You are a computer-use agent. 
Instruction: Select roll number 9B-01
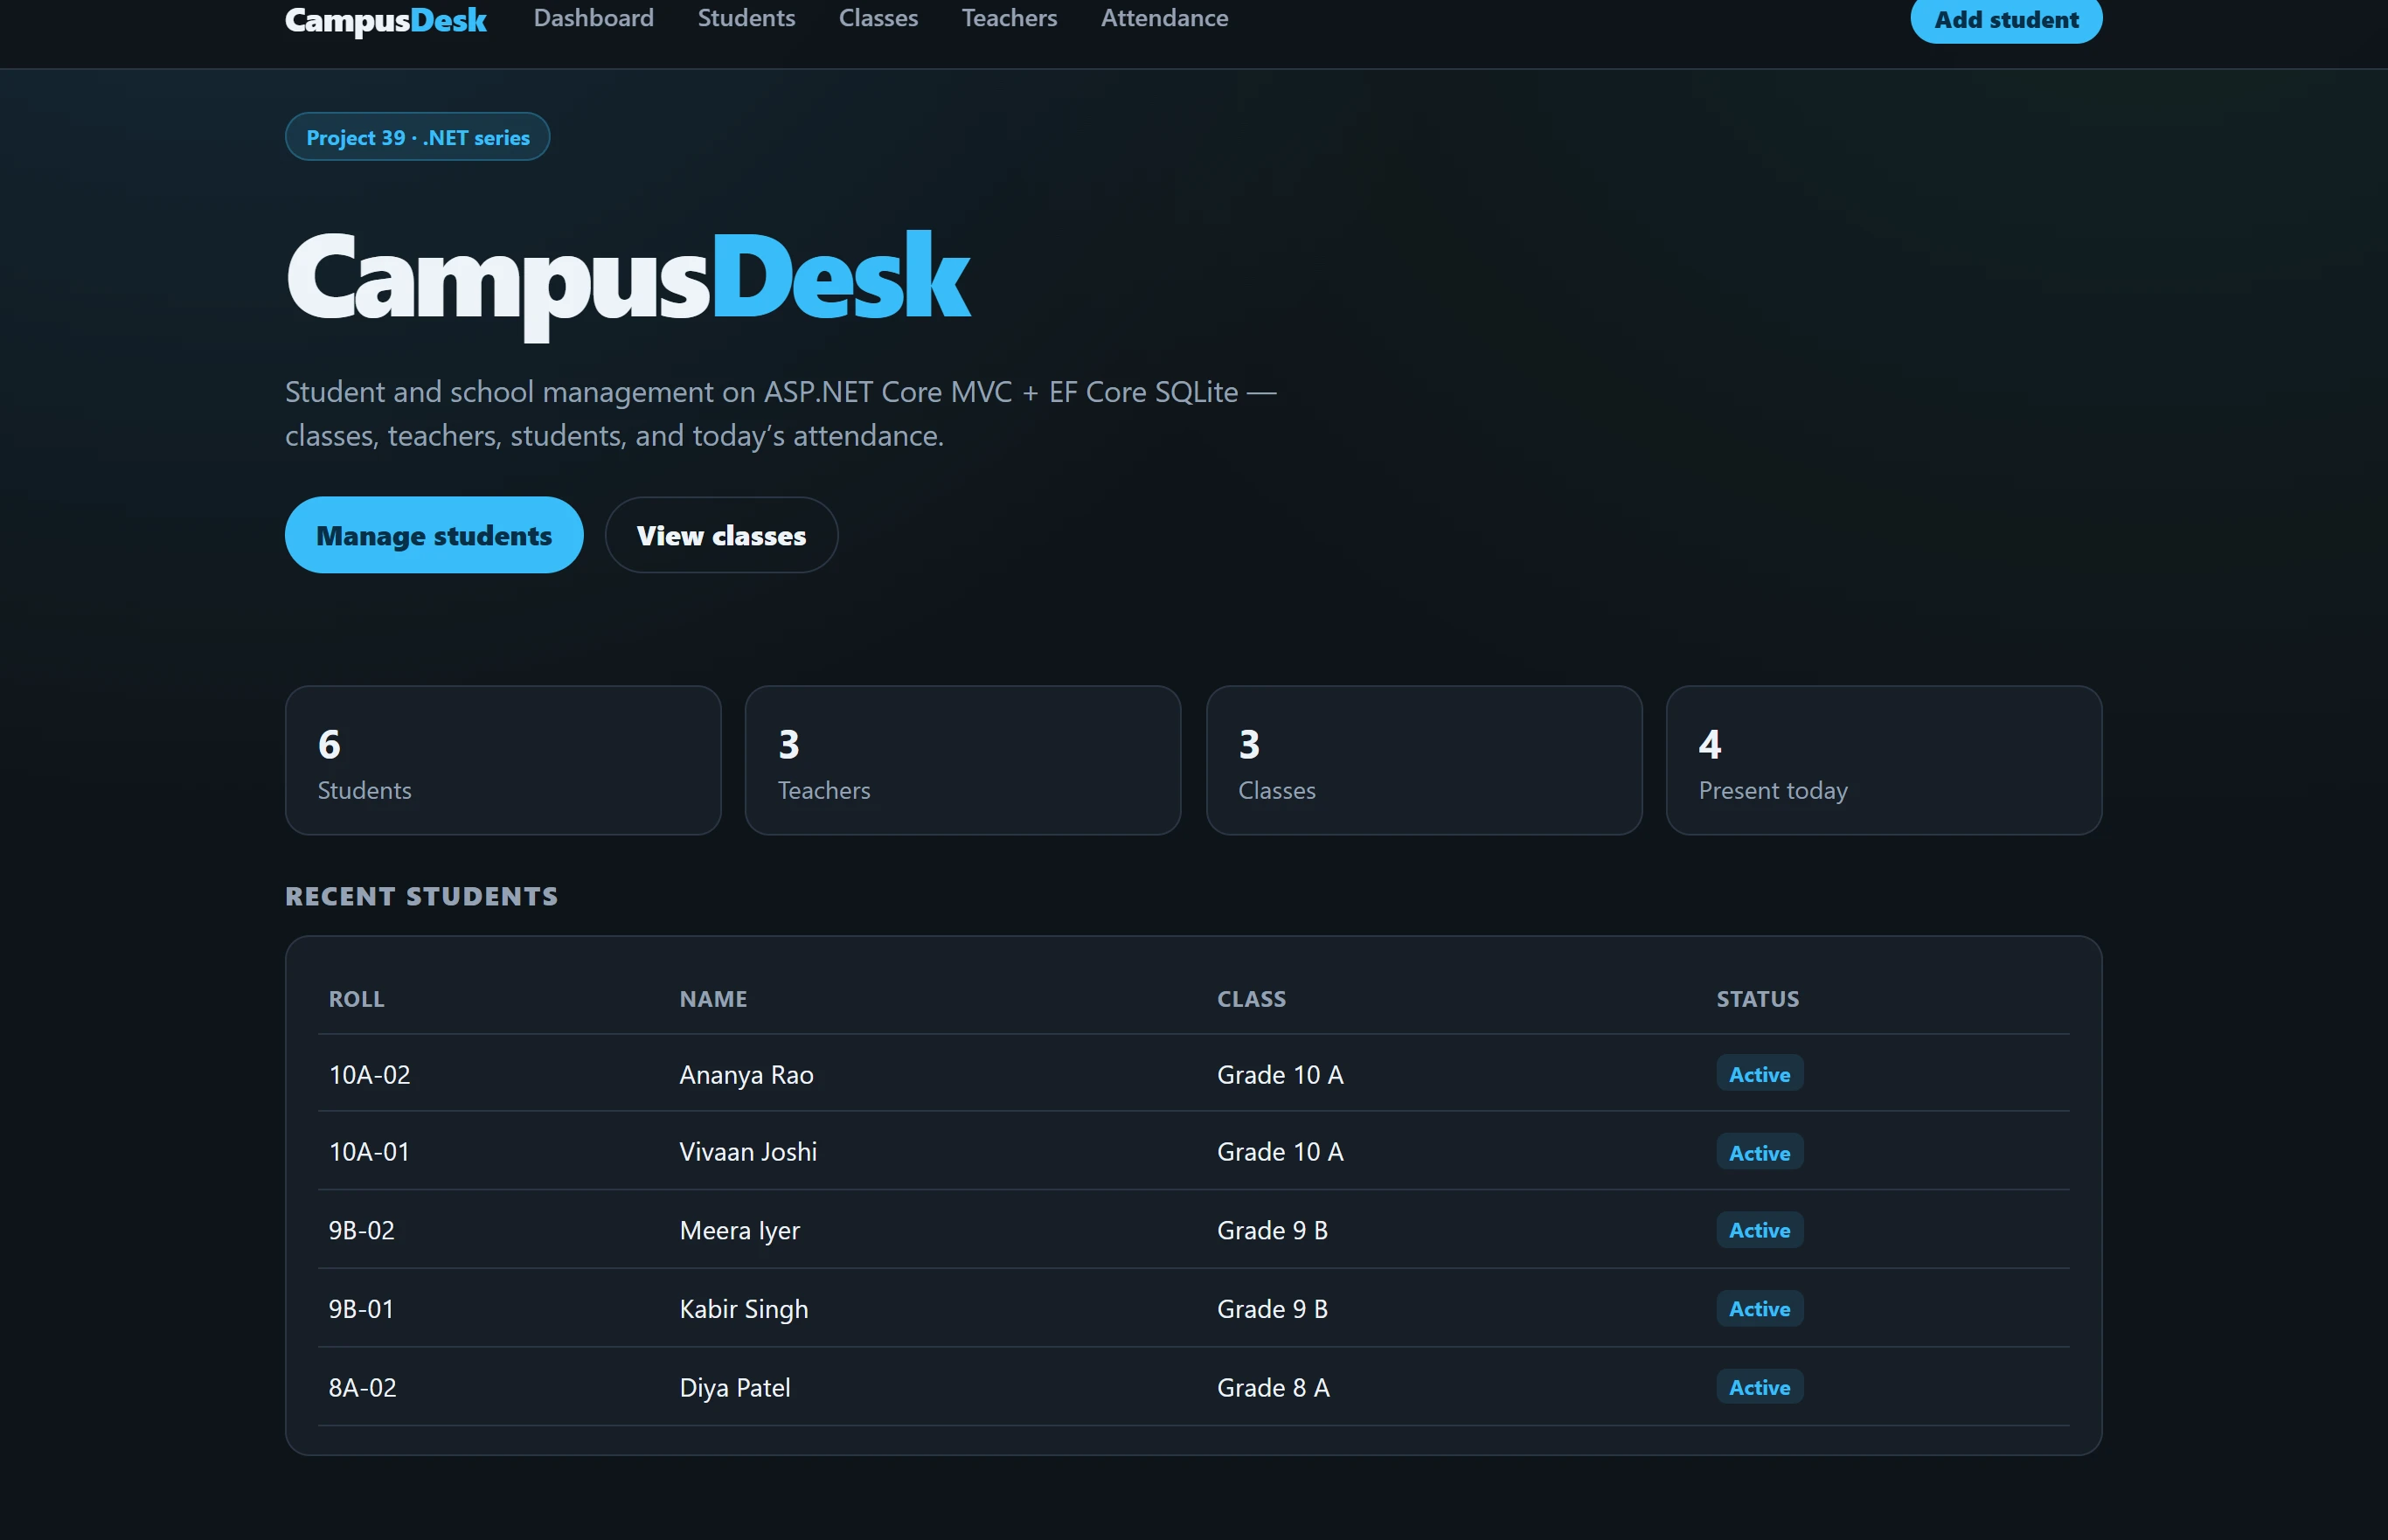[x=361, y=1308]
